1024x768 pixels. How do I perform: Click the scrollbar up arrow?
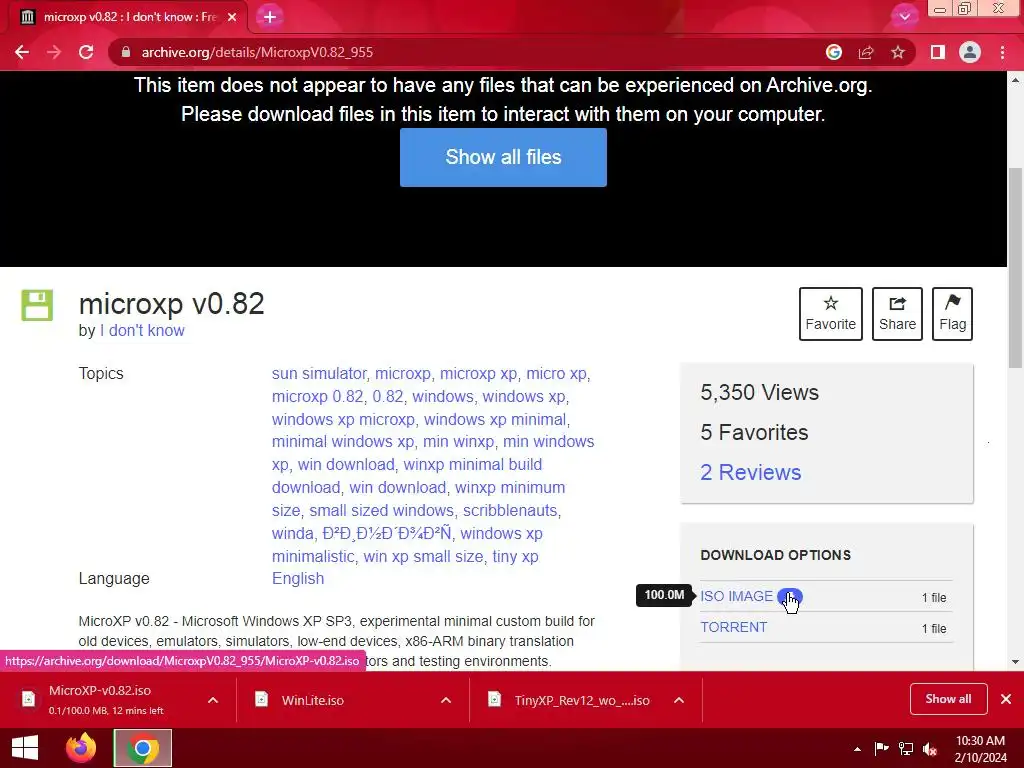coord(1015,80)
